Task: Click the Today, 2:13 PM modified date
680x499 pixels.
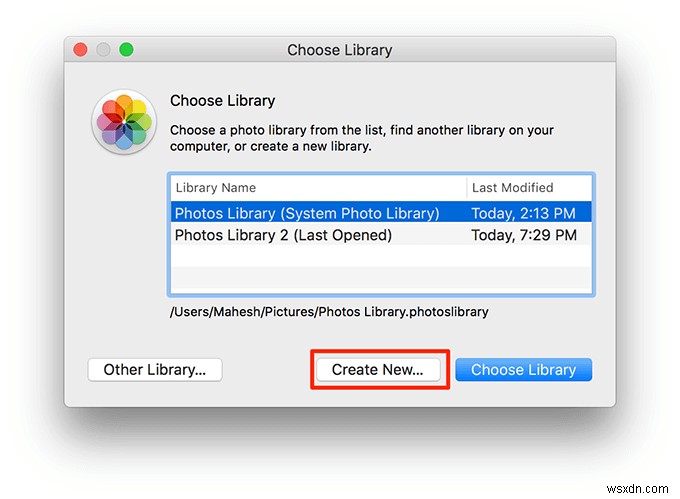Action: (524, 212)
